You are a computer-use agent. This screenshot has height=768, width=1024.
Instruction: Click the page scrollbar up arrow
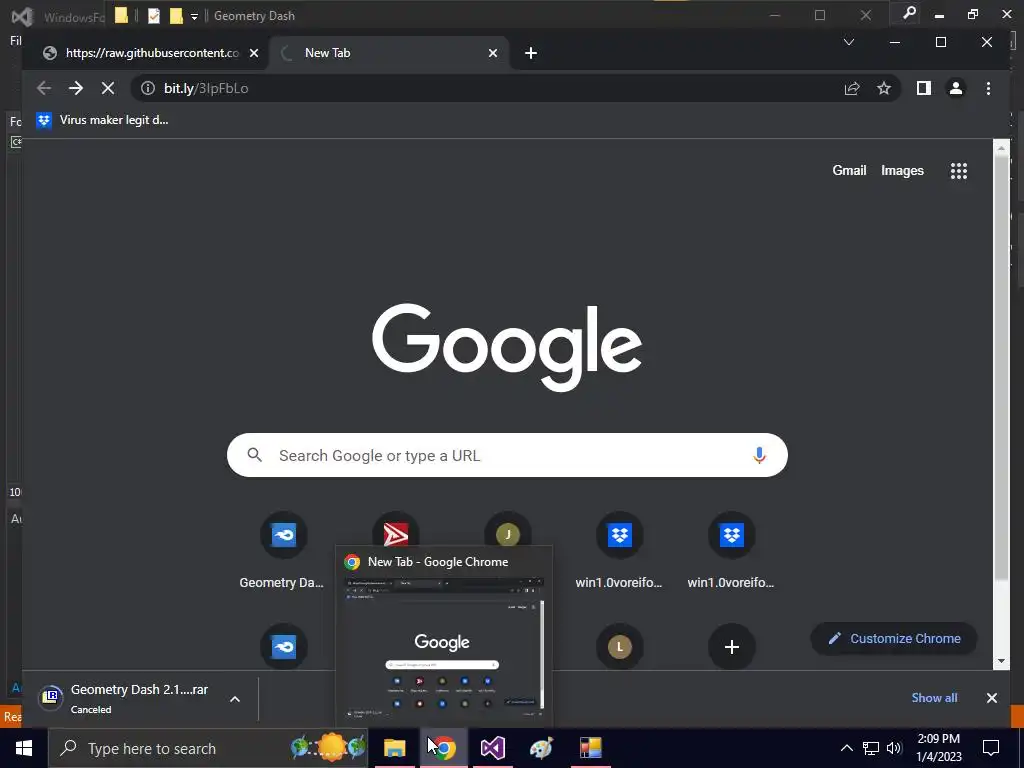(x=1001, y=148)
